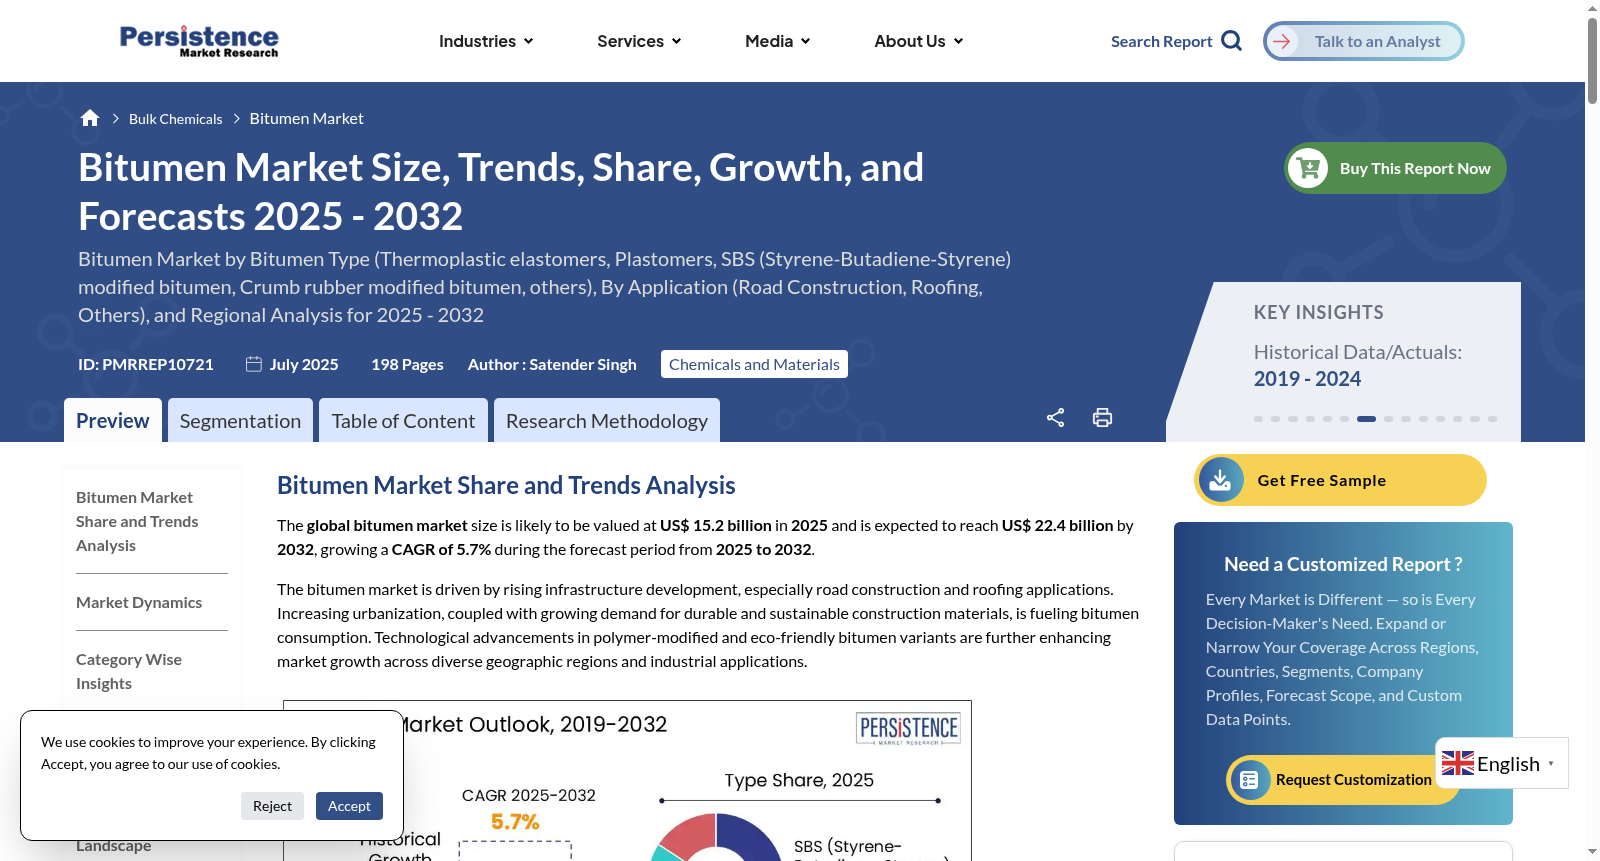Click the download icon in Get Free Sample
This screenshot has width=1600, height=861.
[x=1221, y=480]
